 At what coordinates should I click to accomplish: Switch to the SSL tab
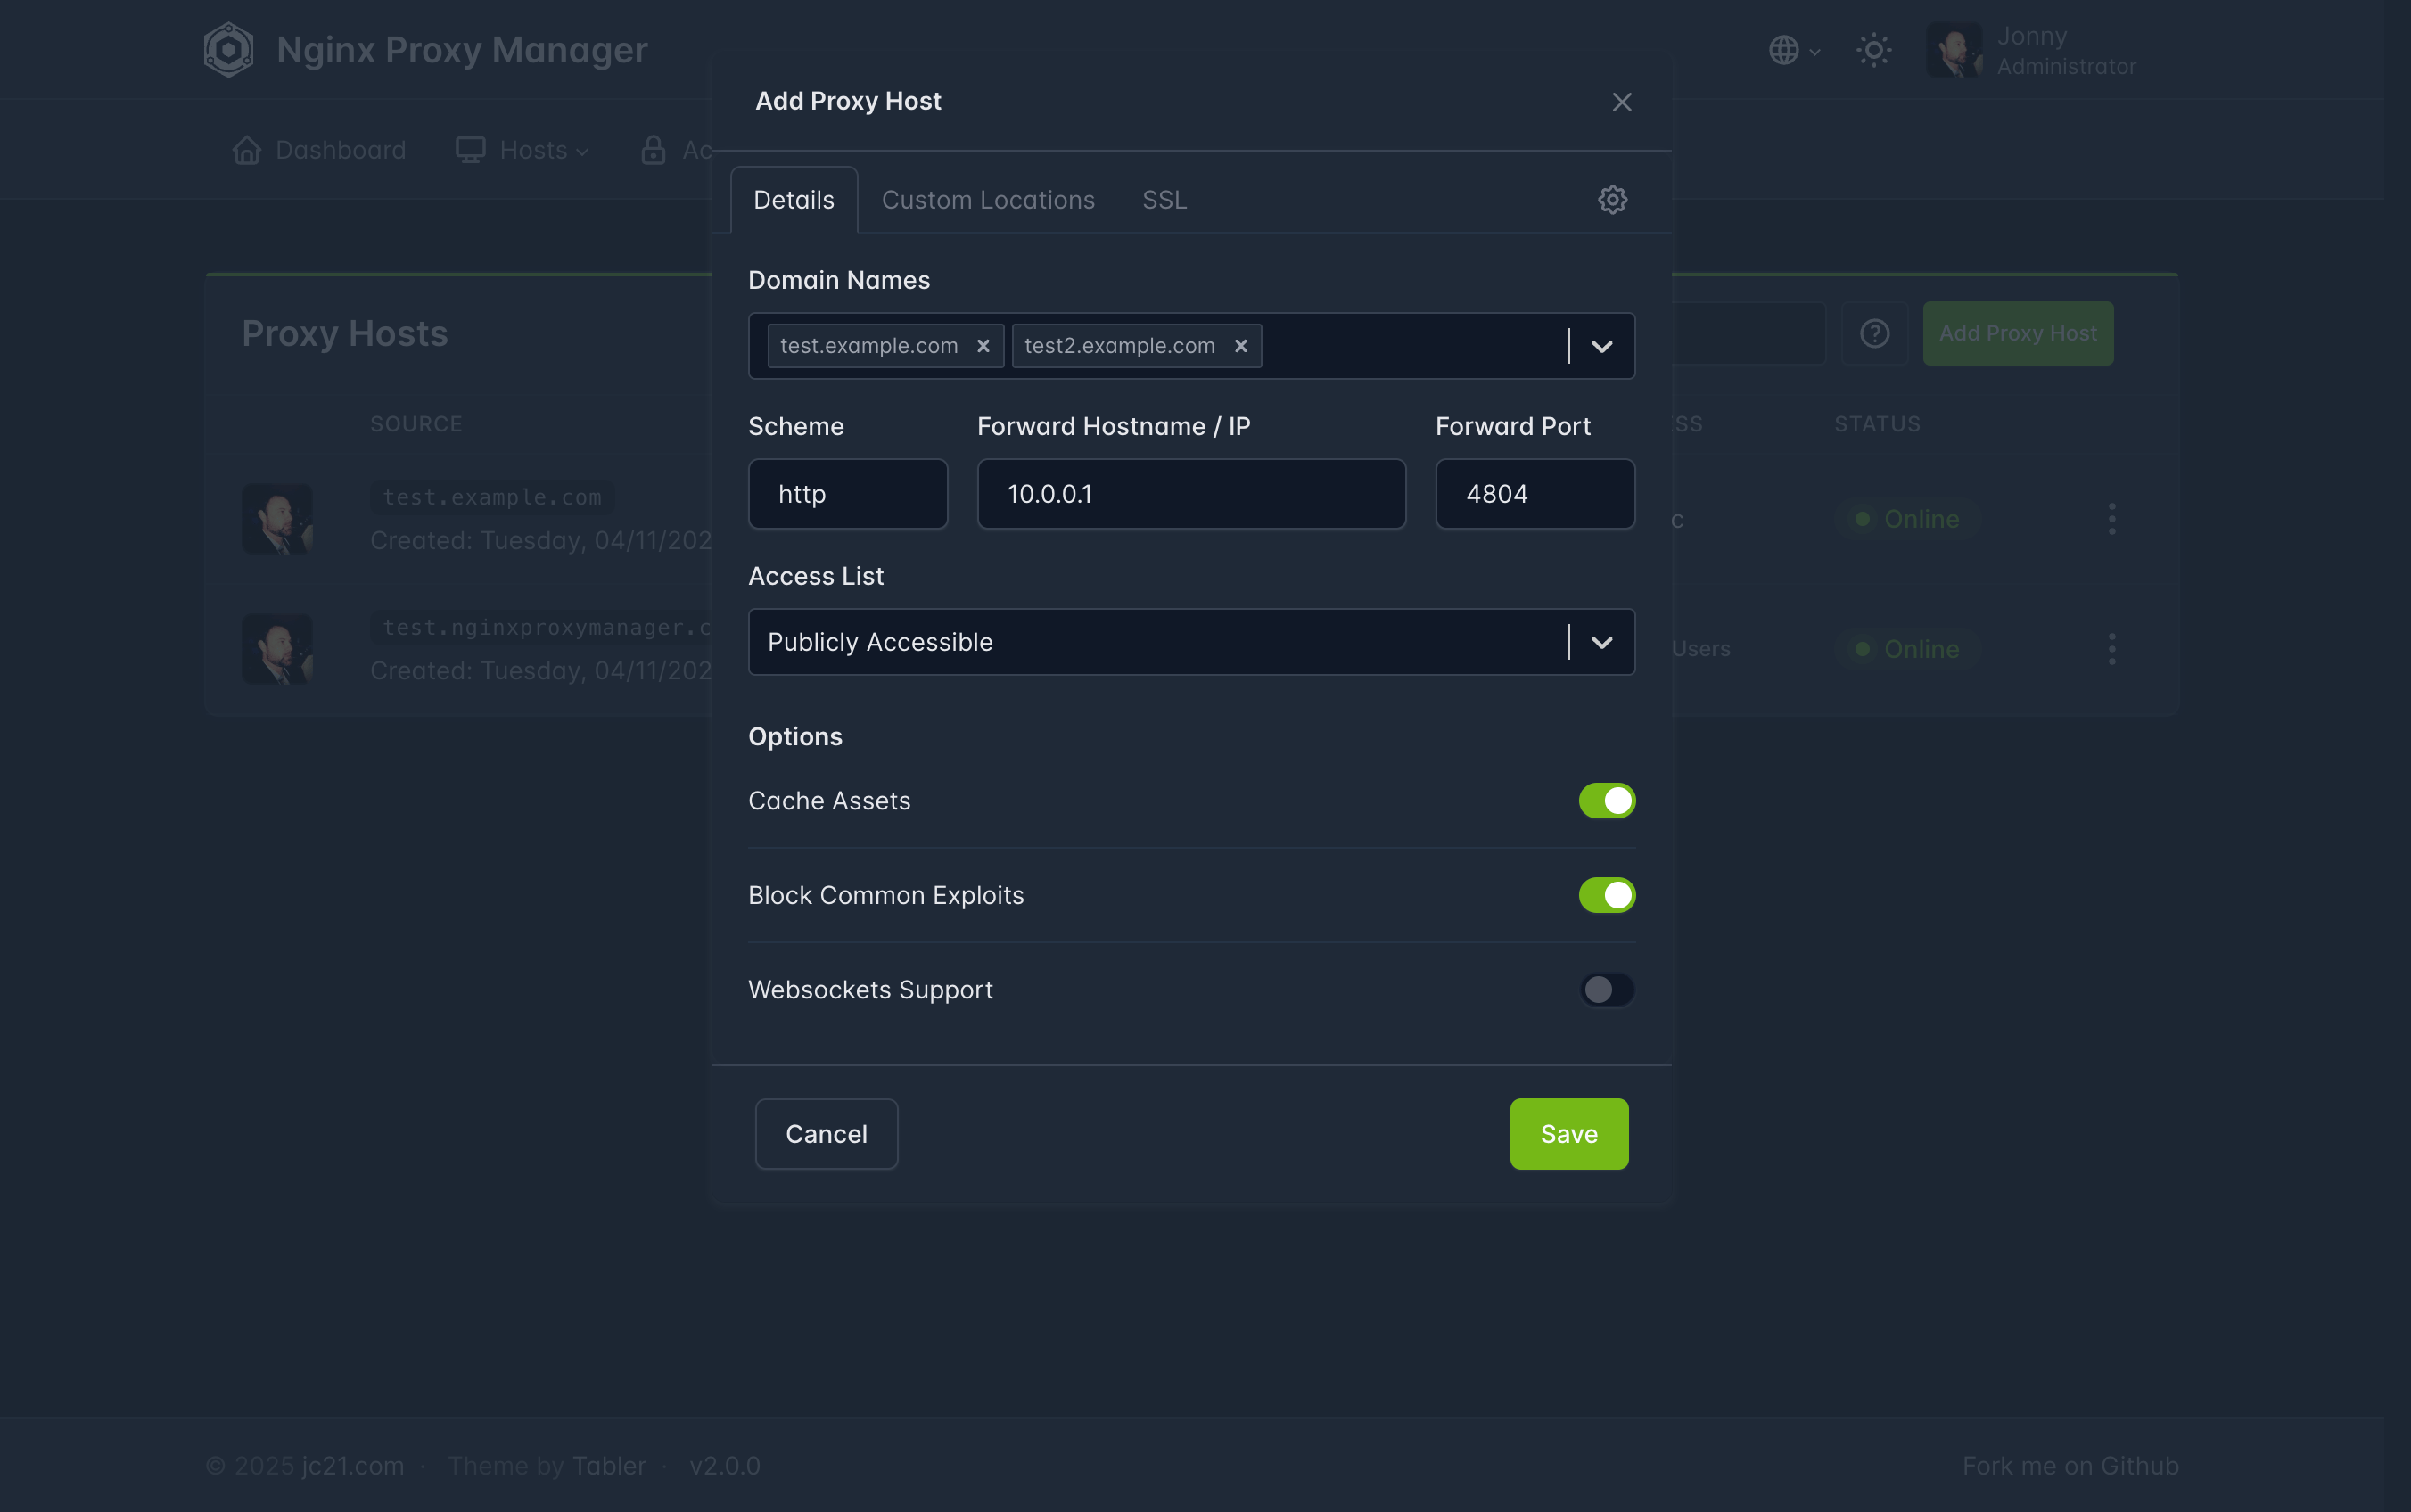1164,200
